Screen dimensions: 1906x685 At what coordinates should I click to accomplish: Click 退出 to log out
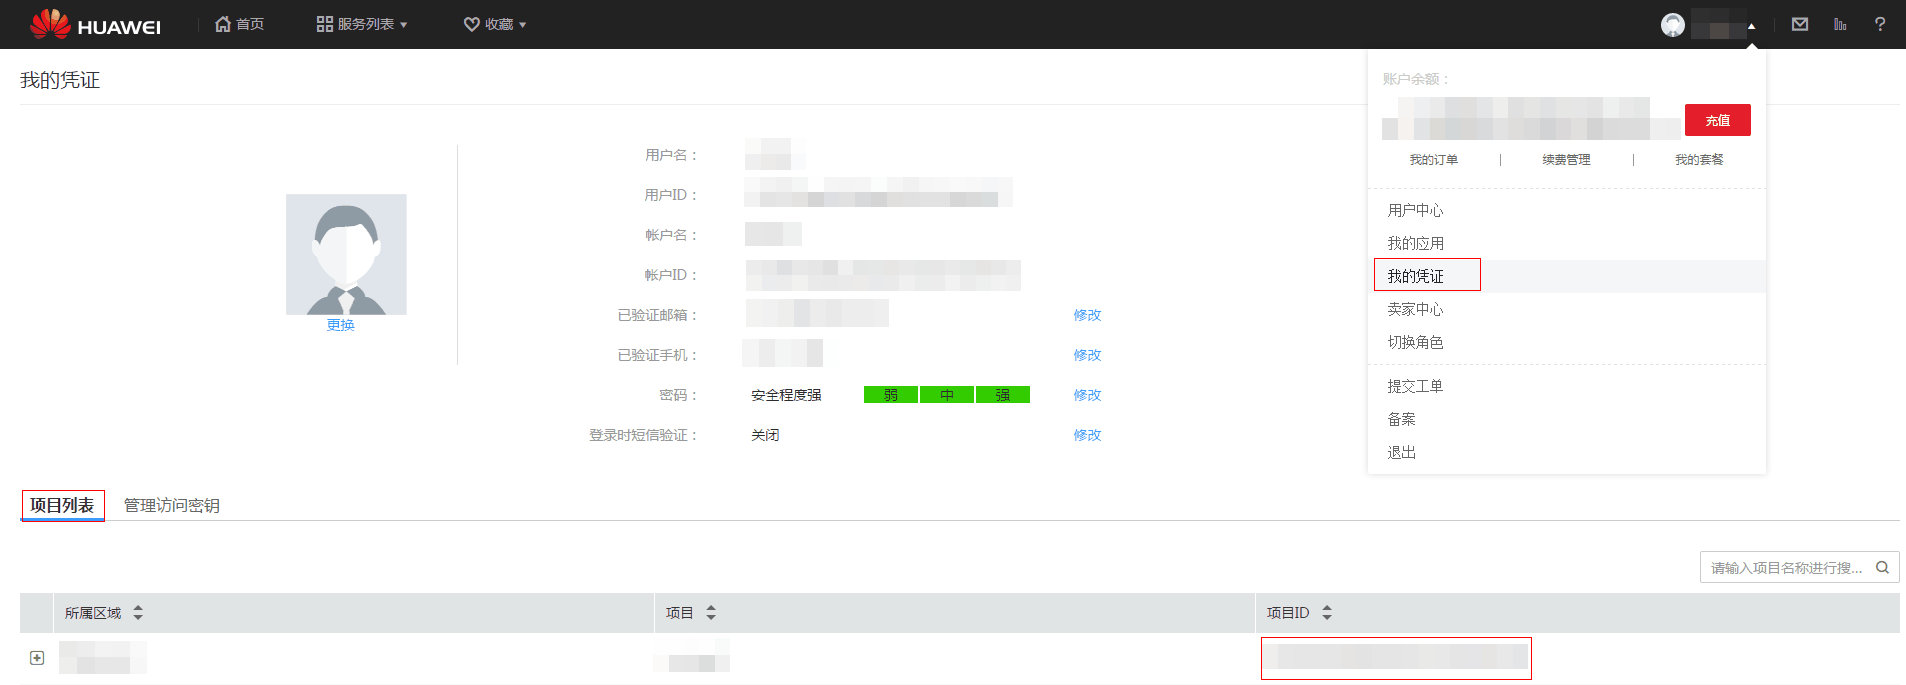coord(1401,452)
